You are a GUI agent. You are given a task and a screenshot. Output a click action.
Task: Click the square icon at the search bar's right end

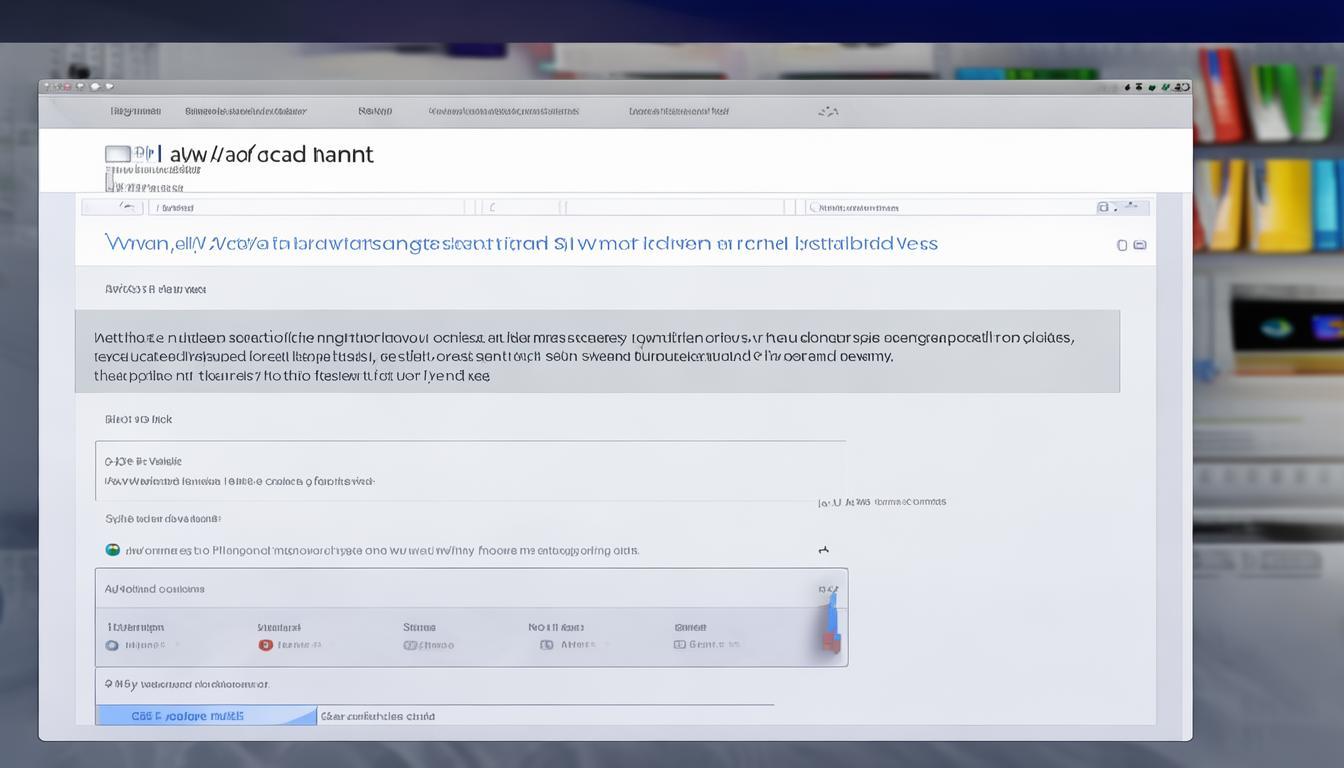[1103, 207]
